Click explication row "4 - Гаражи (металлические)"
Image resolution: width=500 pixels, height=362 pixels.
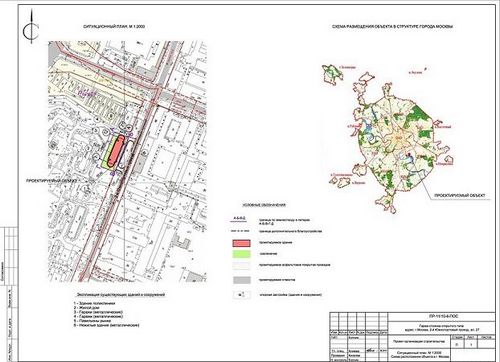(98, 316)
